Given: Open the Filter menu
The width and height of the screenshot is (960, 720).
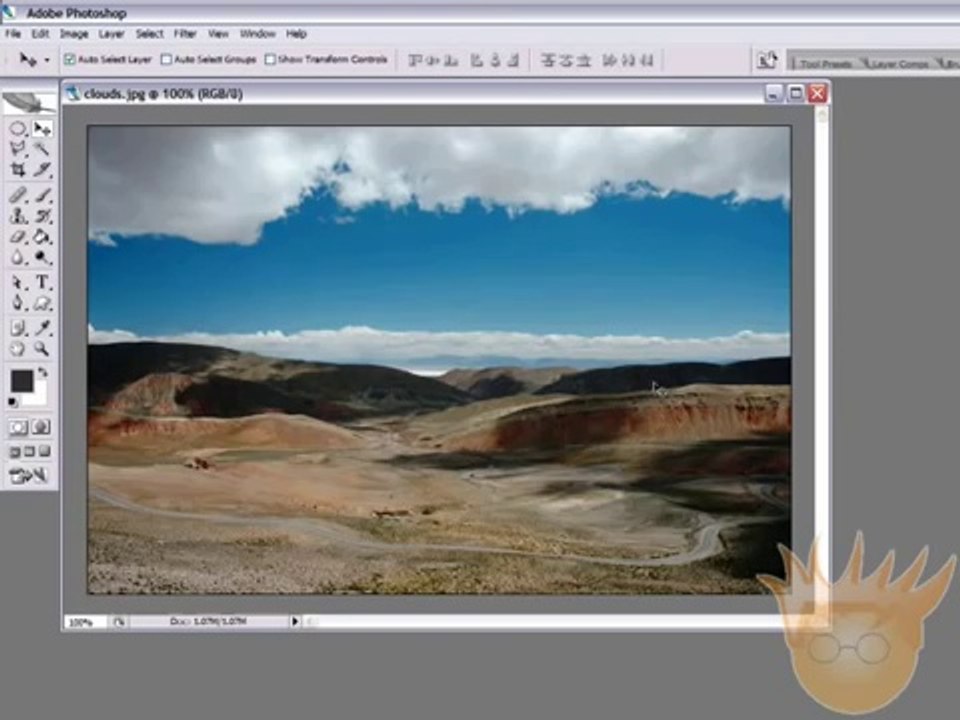Looking at the screenshot, I should tap(185, 34).
